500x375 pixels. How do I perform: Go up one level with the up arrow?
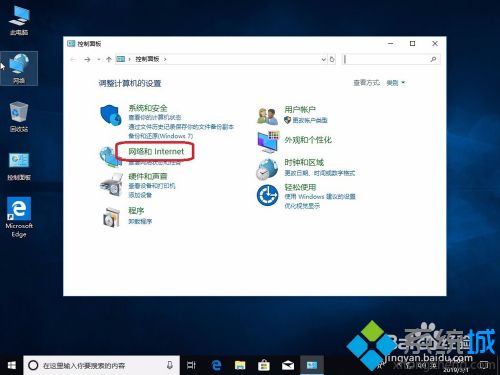click(x=108, y=59)
